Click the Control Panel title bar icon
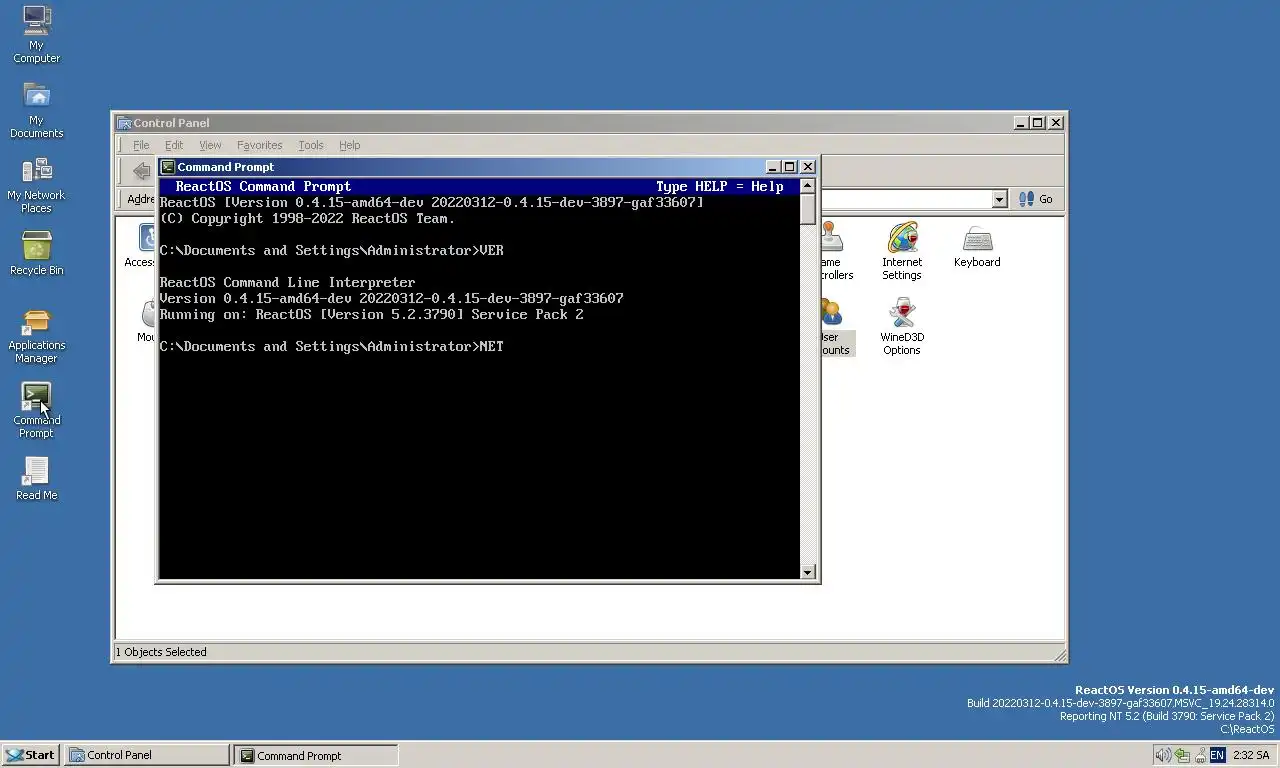Image resolution: width=1280 pixels, height=768 pixels. [x=124, y=123]
